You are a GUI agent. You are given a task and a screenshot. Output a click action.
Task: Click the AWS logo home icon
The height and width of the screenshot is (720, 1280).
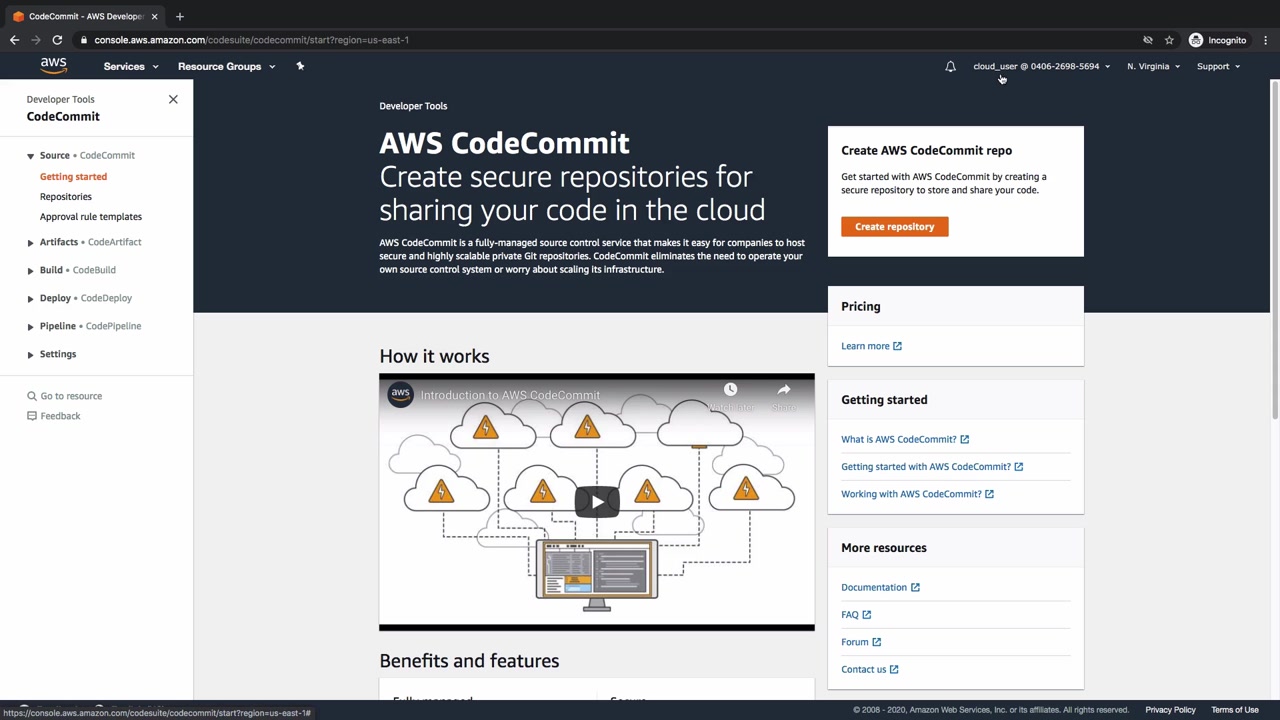pos(54,66)
